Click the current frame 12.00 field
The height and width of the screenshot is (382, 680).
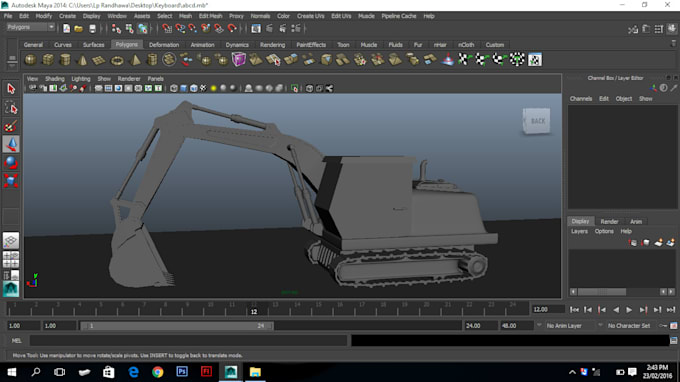pos(548,310)
